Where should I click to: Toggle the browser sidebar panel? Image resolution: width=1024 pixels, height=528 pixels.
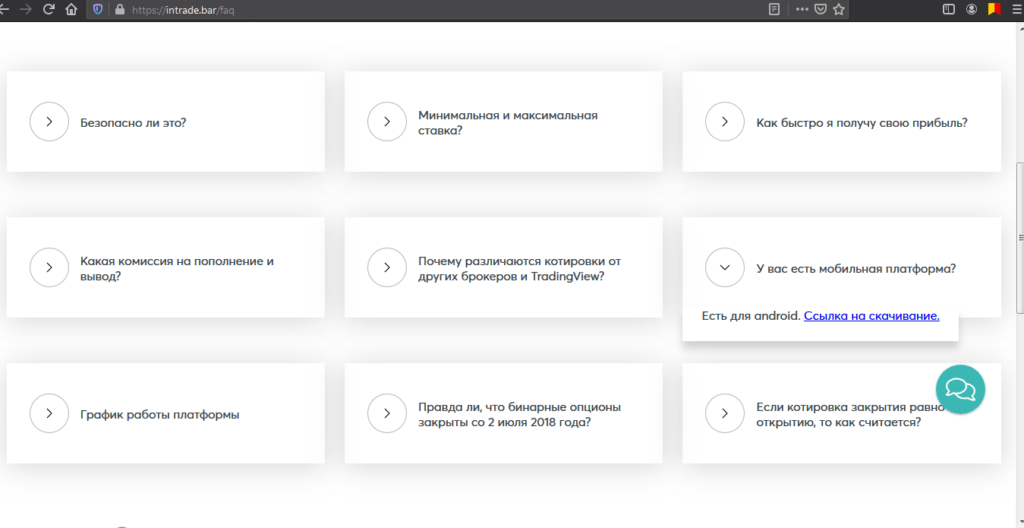click(949, 9)
